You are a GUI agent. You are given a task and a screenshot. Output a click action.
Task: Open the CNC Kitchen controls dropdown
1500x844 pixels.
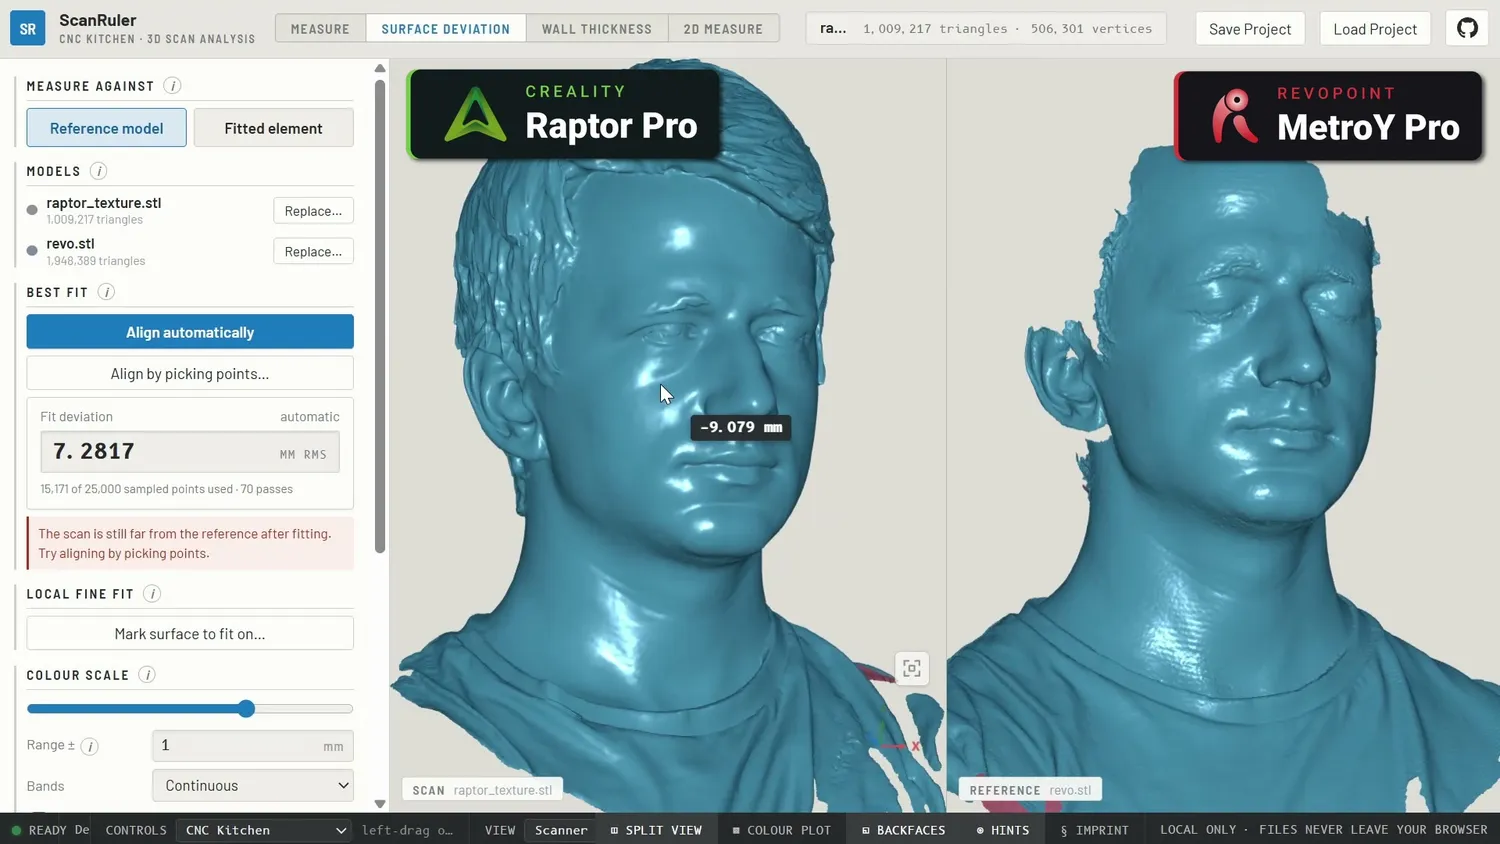[x=264, y=830]
